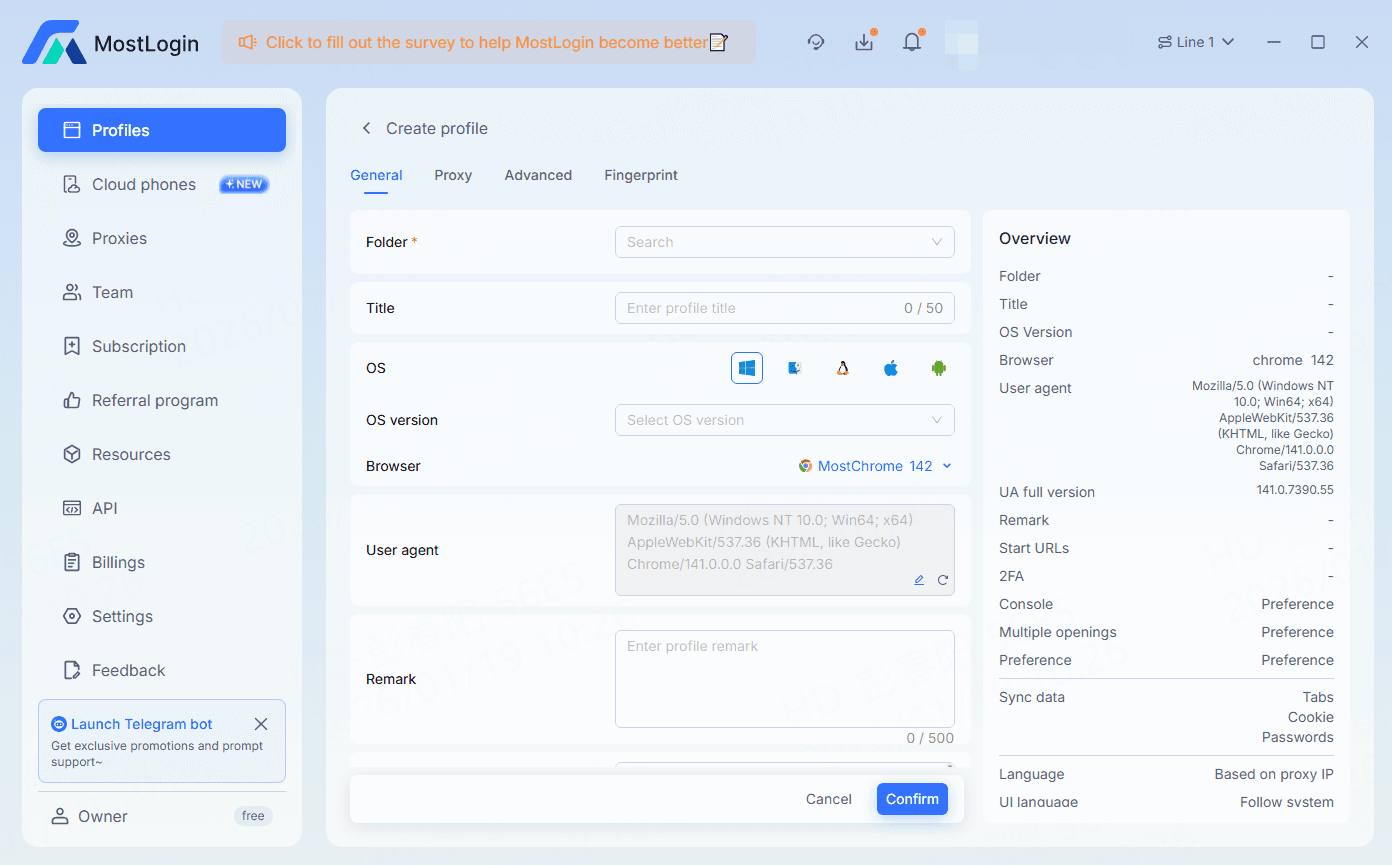Select the Windows OS option
1392x865 pixels.
[x=746, y=367]
